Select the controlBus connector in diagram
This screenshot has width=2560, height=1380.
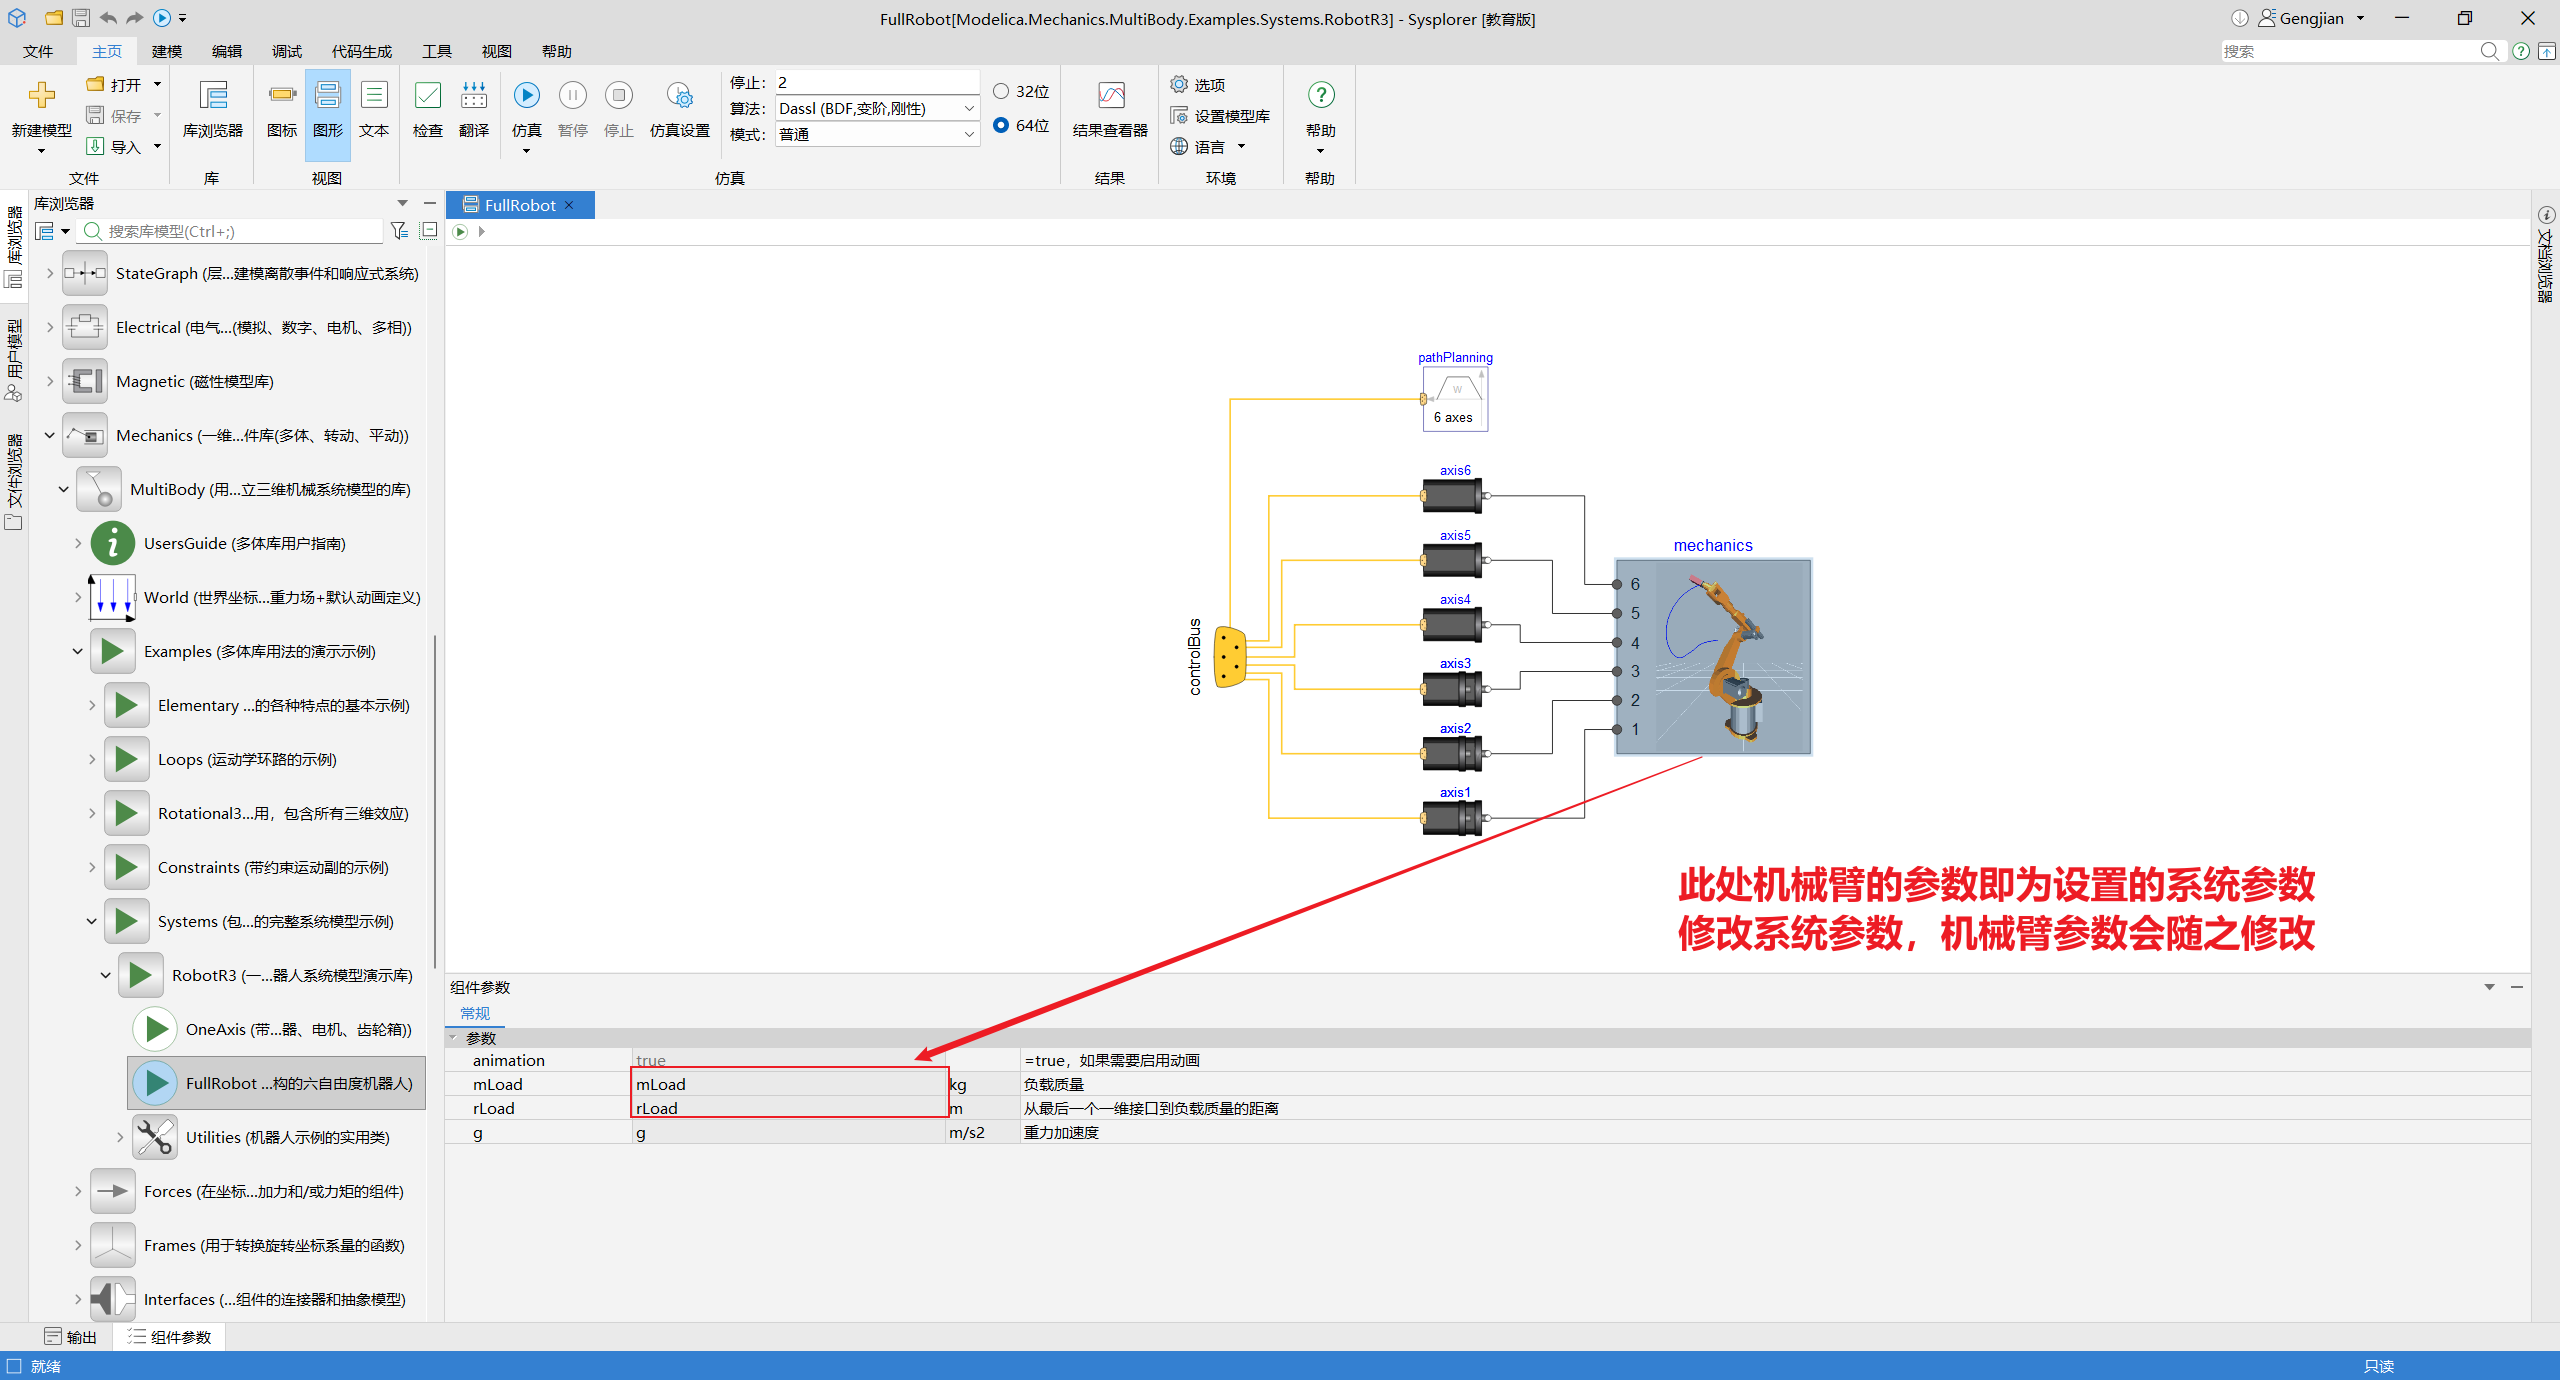[x=1230, y=656]
